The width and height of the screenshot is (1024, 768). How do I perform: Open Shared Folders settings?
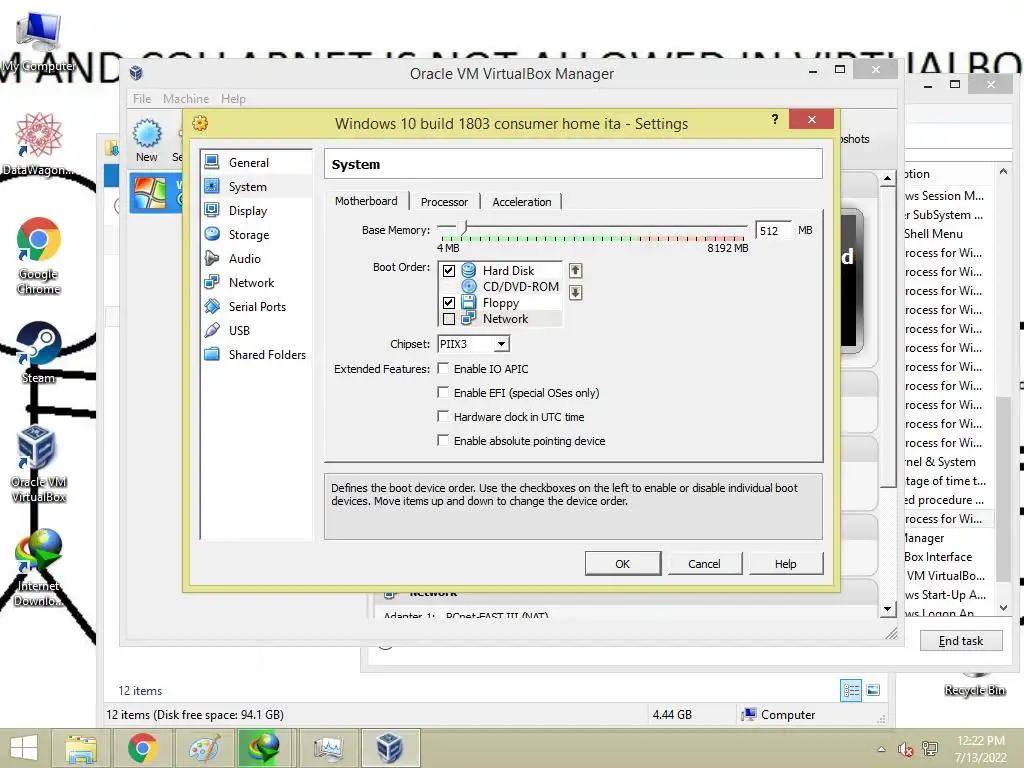(266, 355)
